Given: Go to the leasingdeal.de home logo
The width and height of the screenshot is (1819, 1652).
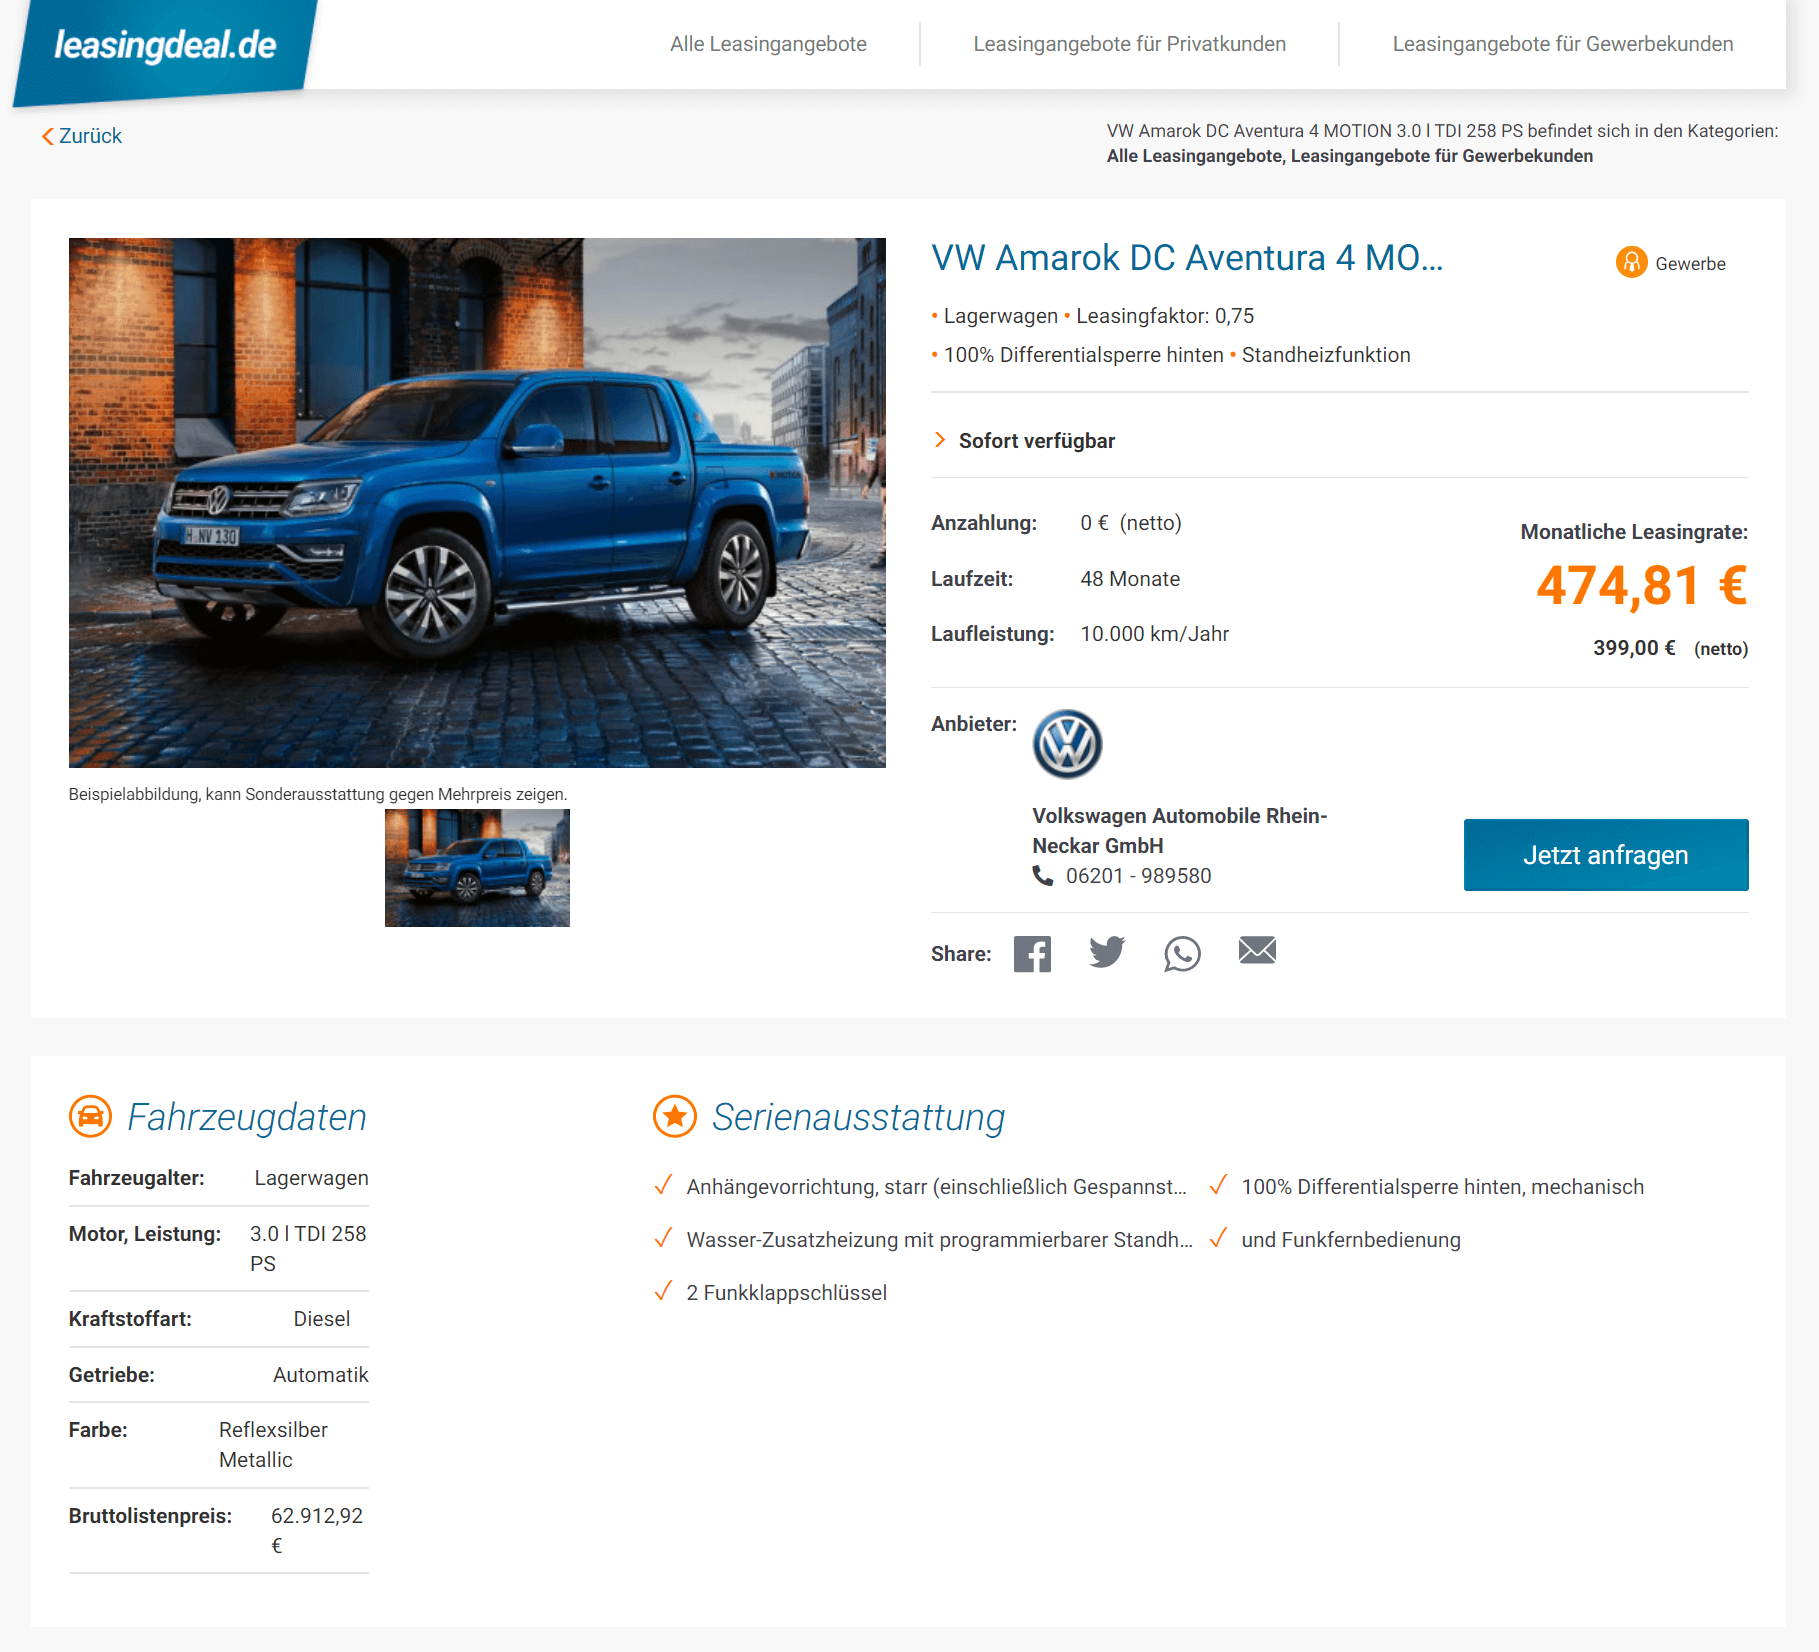Looking at the screenshot, I should tap(165, 46).
